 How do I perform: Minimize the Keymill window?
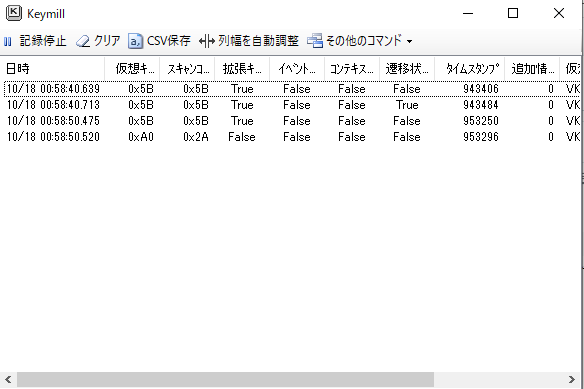[x=468, y=13]
